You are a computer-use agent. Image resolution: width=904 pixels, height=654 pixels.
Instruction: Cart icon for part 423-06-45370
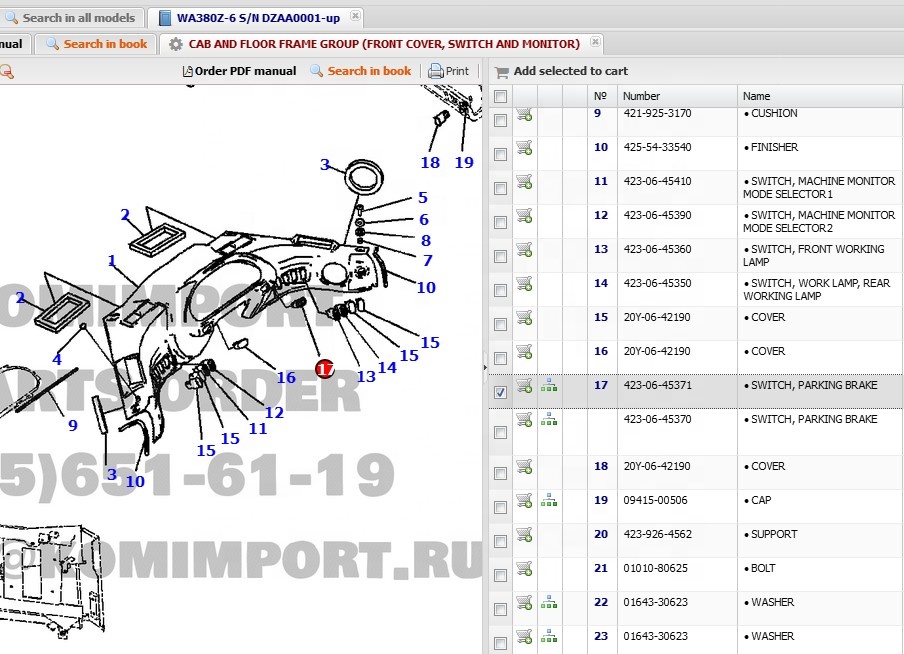point(524,420)
